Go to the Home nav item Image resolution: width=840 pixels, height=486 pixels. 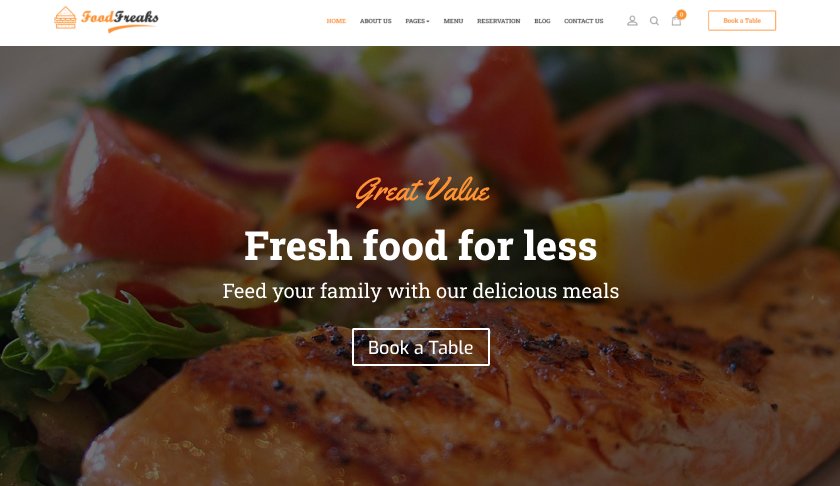click(x=336, y=21)
